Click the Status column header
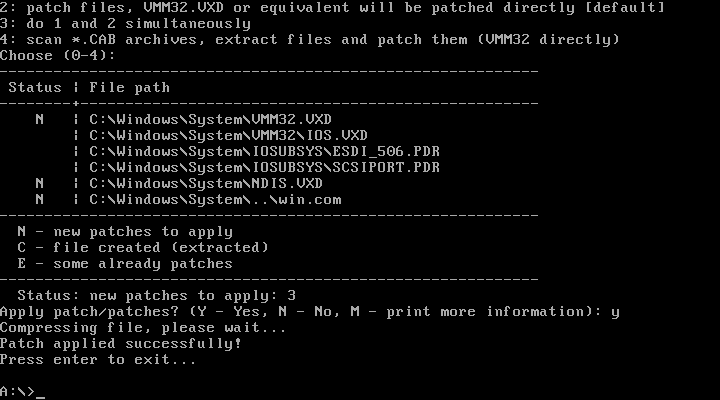This screenshot has width=720, height=400. coord(35,87)
